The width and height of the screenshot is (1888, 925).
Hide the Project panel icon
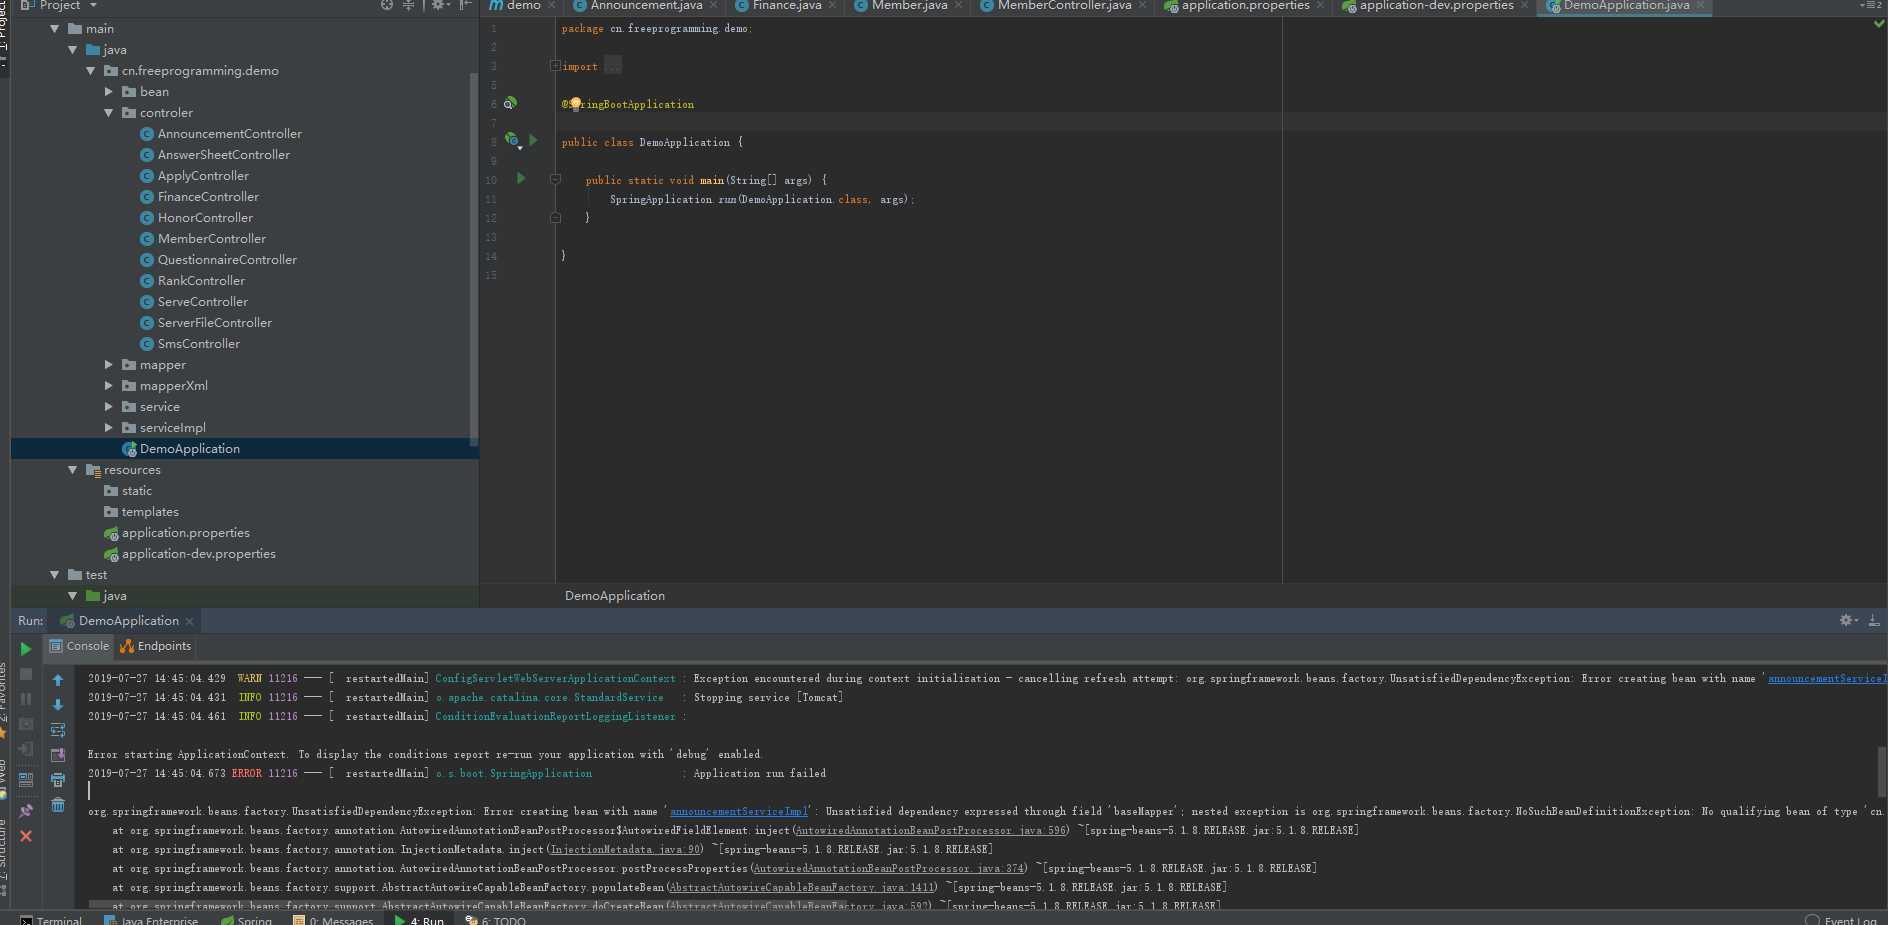tap(465, 5)
